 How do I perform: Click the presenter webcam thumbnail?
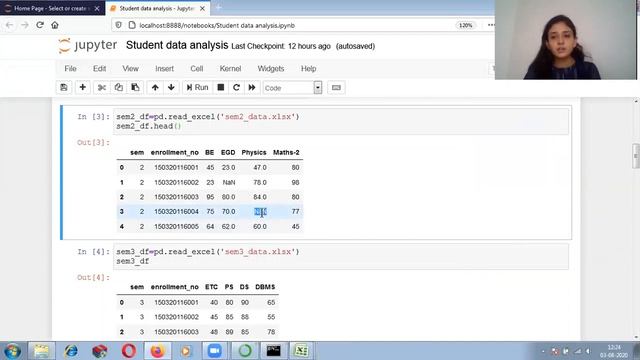point(566,40)
